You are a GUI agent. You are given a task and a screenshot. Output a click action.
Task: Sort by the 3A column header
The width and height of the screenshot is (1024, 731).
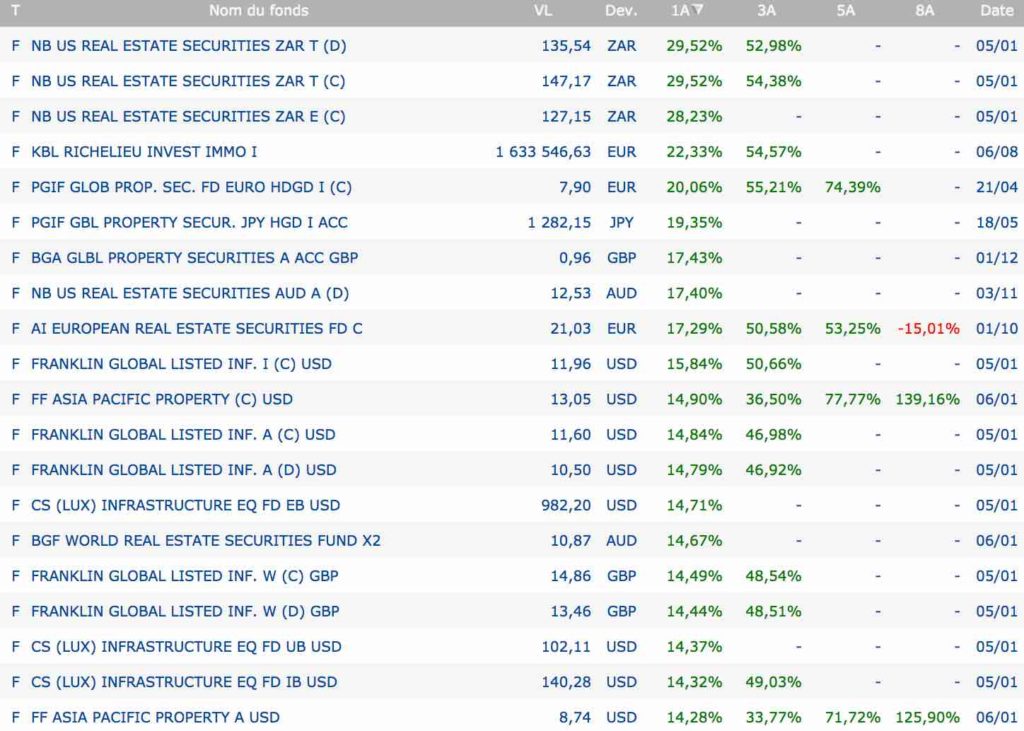(766, 10)
